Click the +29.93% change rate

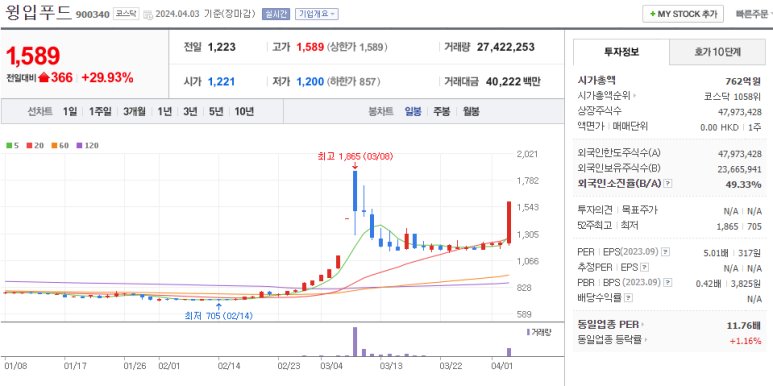pyautogui.click(x=107, y=77)
